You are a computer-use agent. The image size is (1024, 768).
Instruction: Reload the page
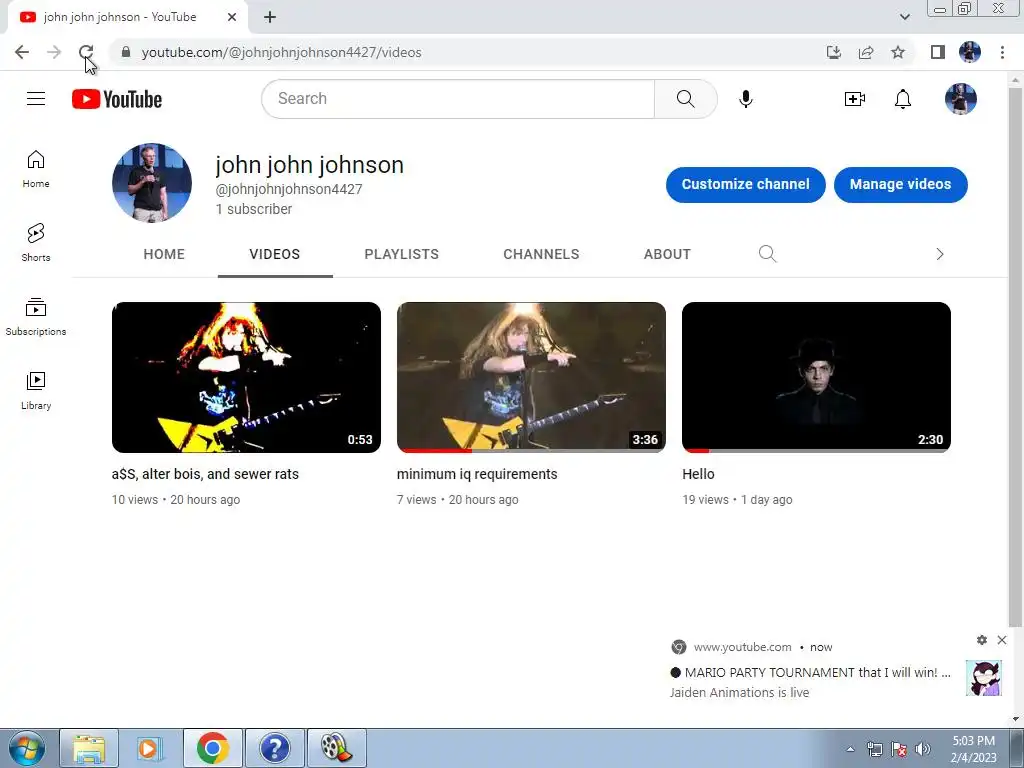(x=86, y=52)
